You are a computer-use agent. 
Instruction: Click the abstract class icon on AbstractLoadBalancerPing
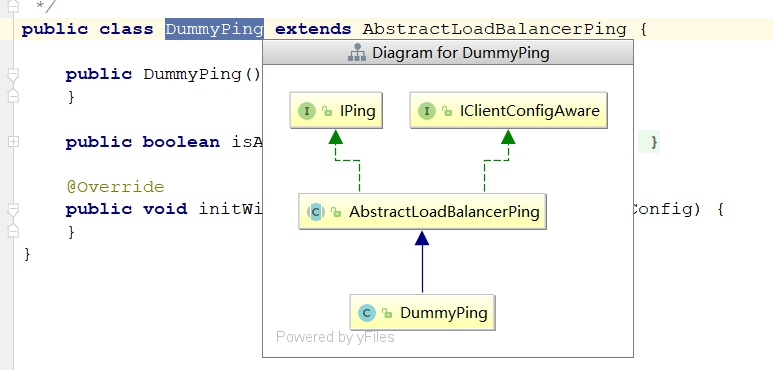[x=316, y=212]
